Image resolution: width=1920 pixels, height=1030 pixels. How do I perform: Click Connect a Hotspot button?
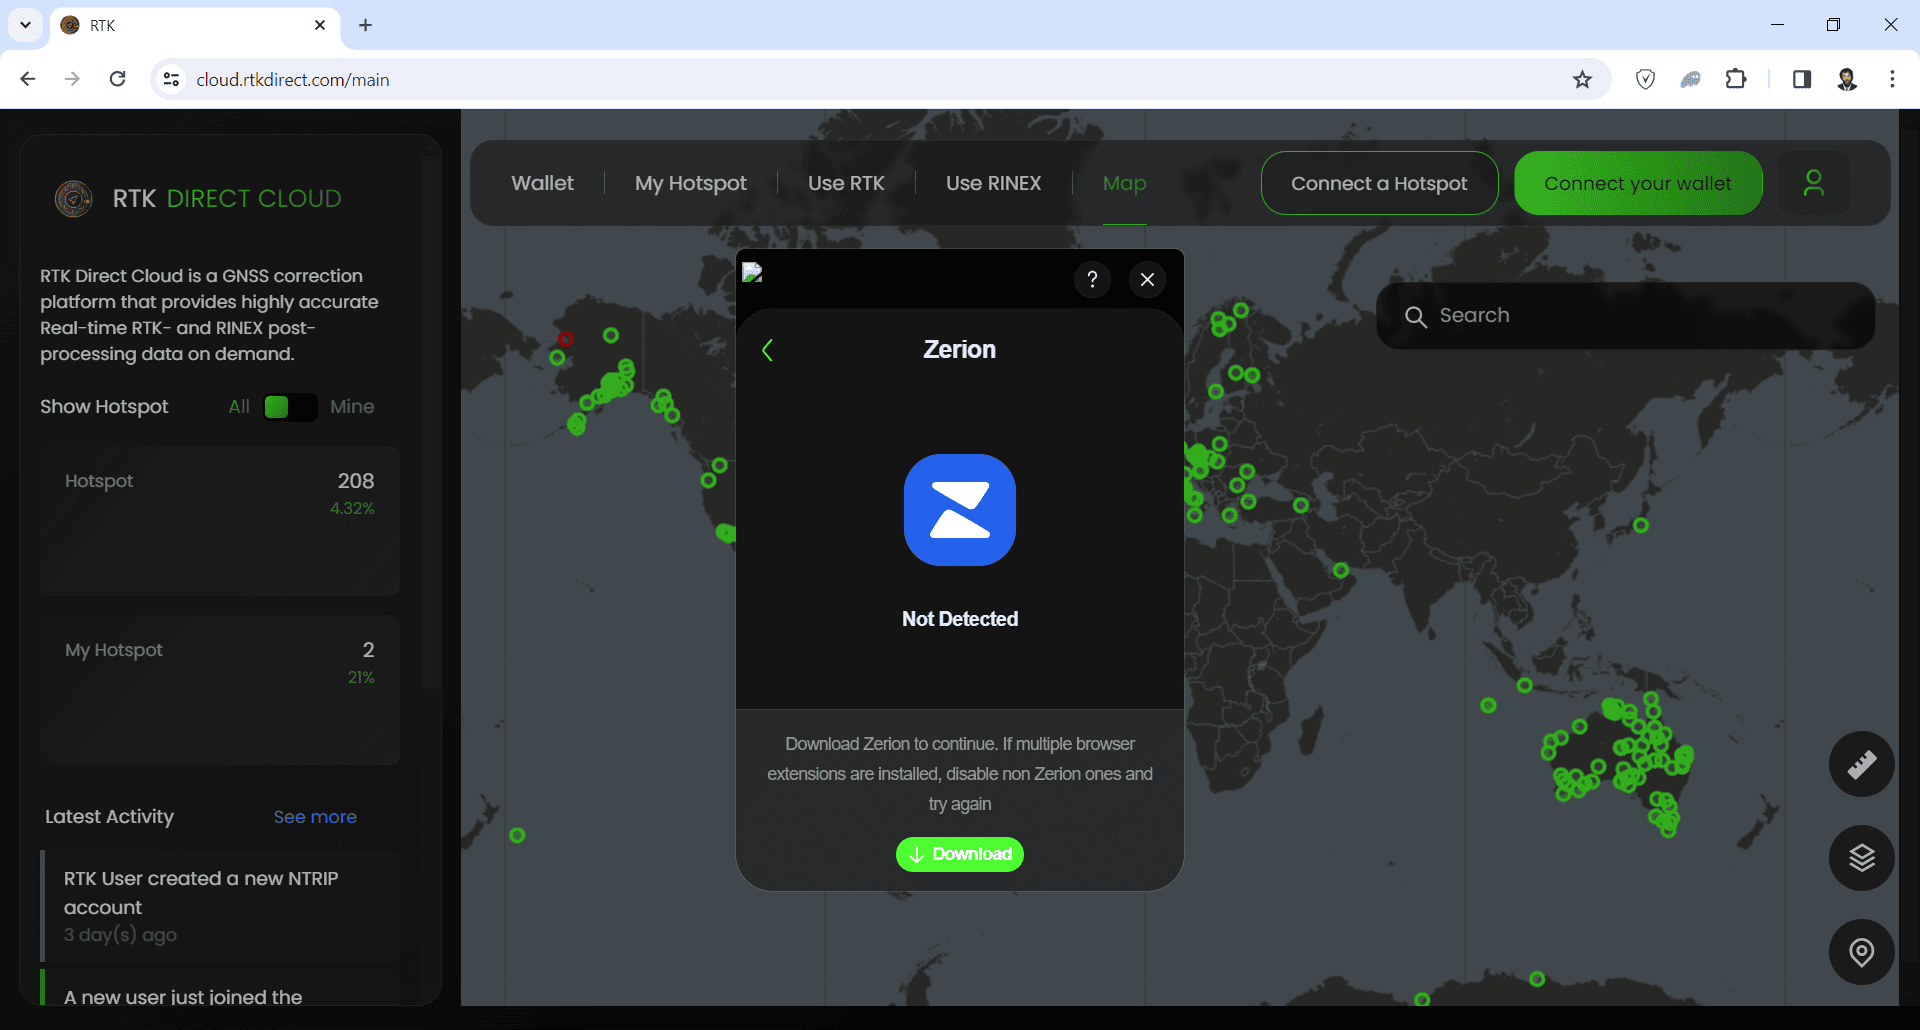tap(1379, 183)
